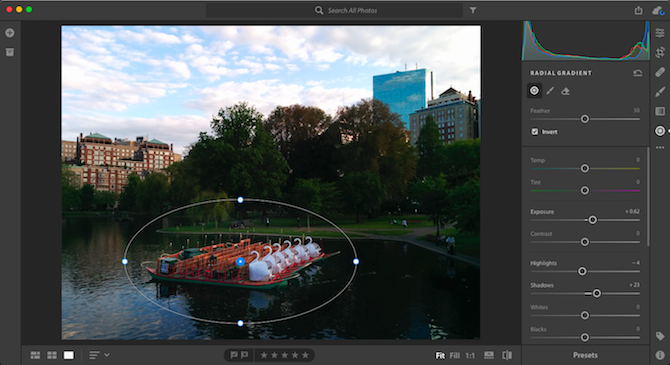Click the Tint slider handle
The width and height of the screenshot is (670, 365).
point(585,190)
